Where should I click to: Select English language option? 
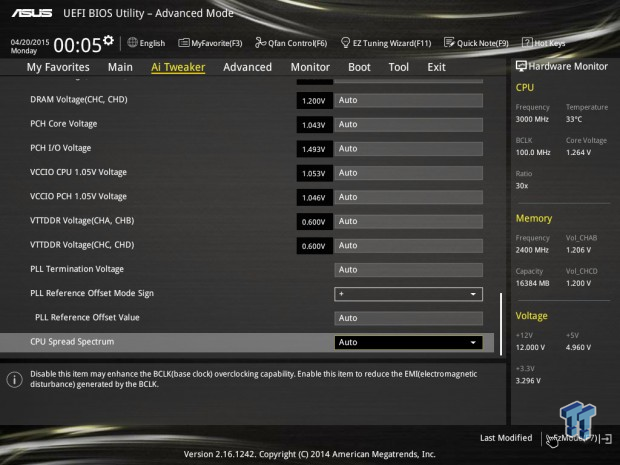[152, 43]
